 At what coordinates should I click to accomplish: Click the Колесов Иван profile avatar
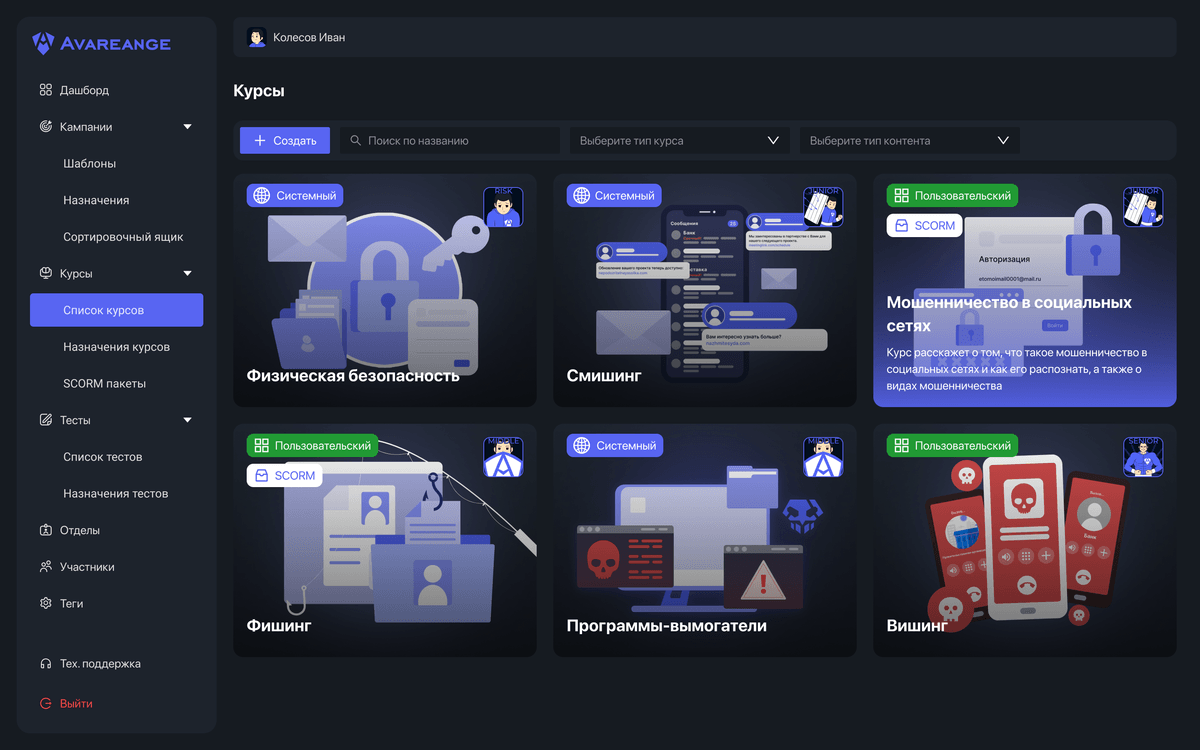click(255, 37)
